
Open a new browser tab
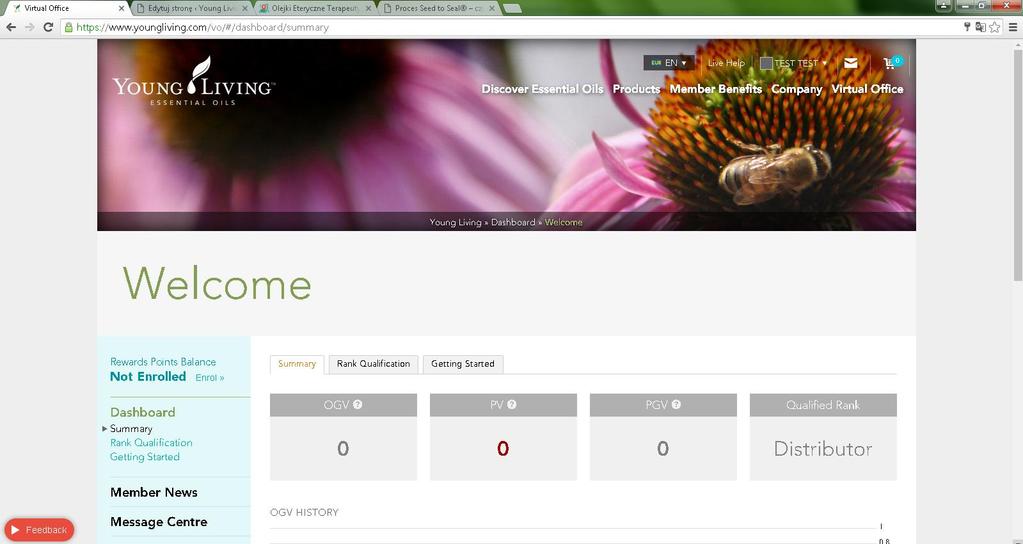[x=513, y=8]
